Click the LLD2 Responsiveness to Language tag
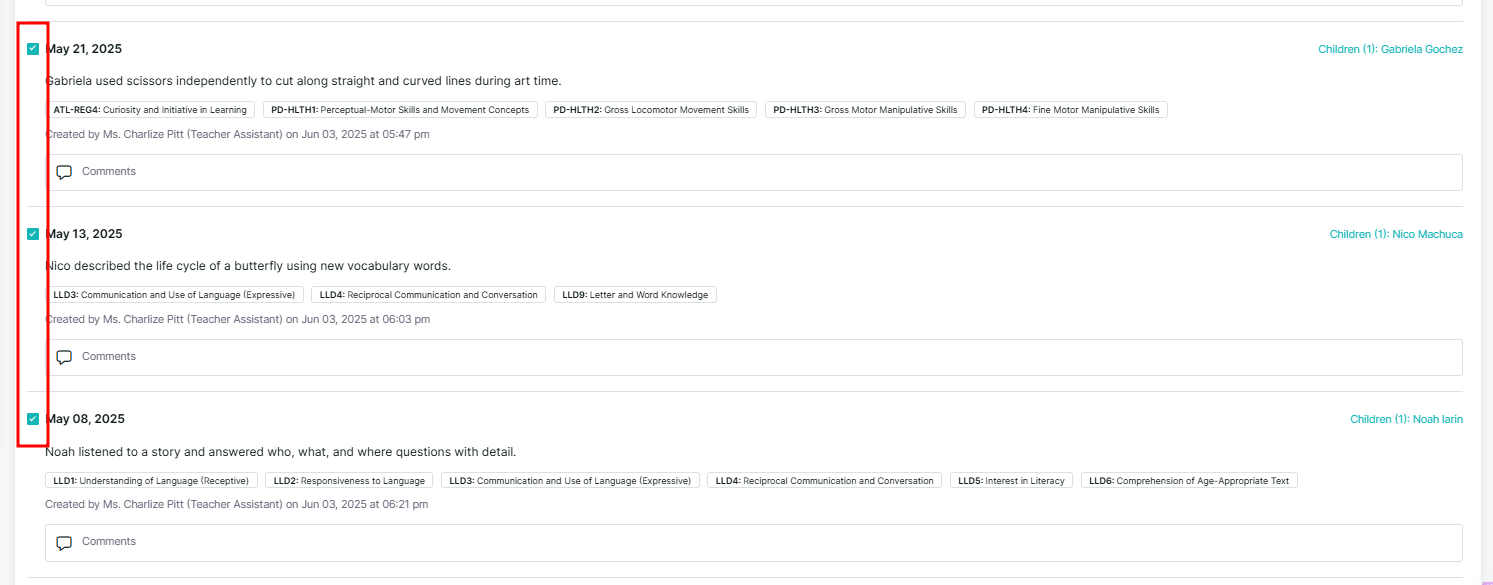 coord(349,481)
